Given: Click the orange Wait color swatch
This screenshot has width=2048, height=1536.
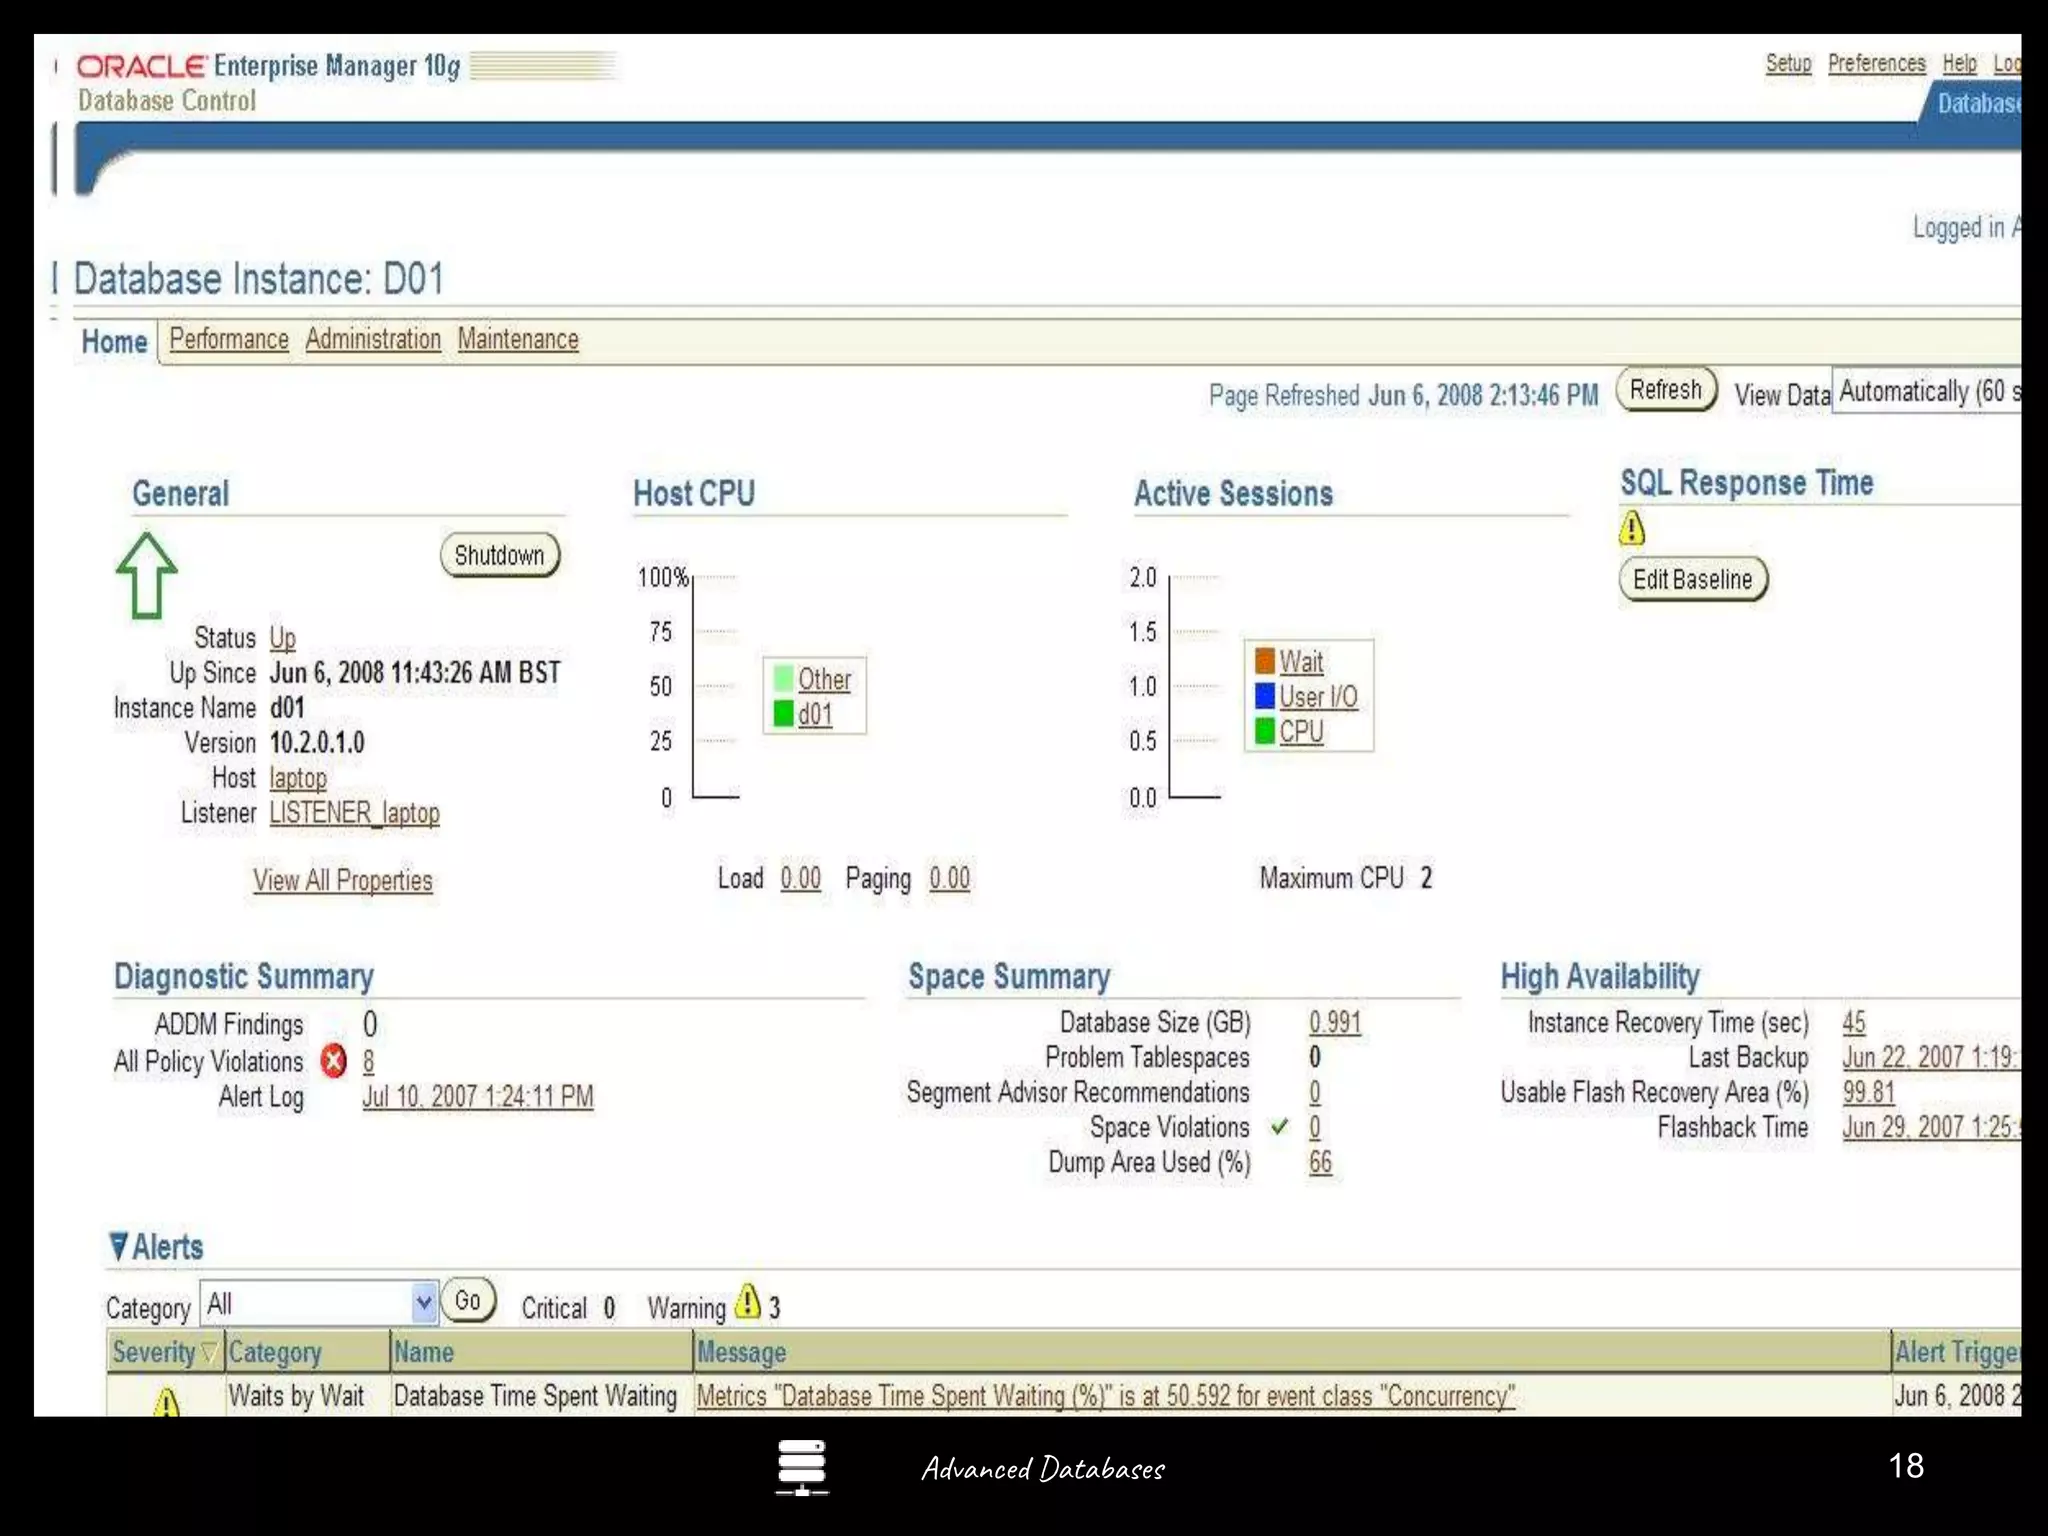Looking at the screenshot, I should pos(1265,660).
